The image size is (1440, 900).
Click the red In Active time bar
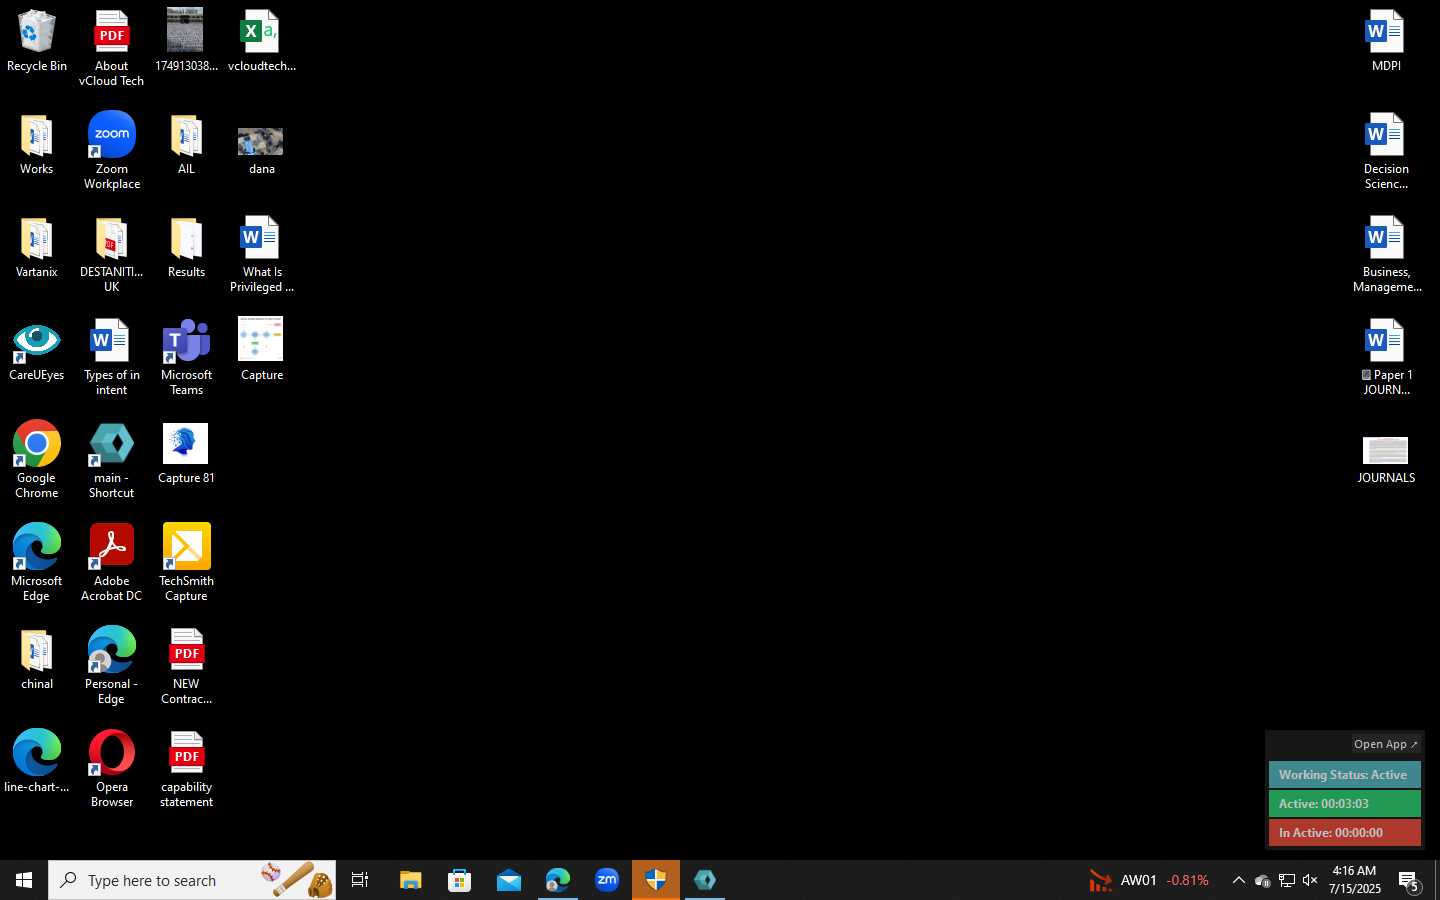point(1344,833)
